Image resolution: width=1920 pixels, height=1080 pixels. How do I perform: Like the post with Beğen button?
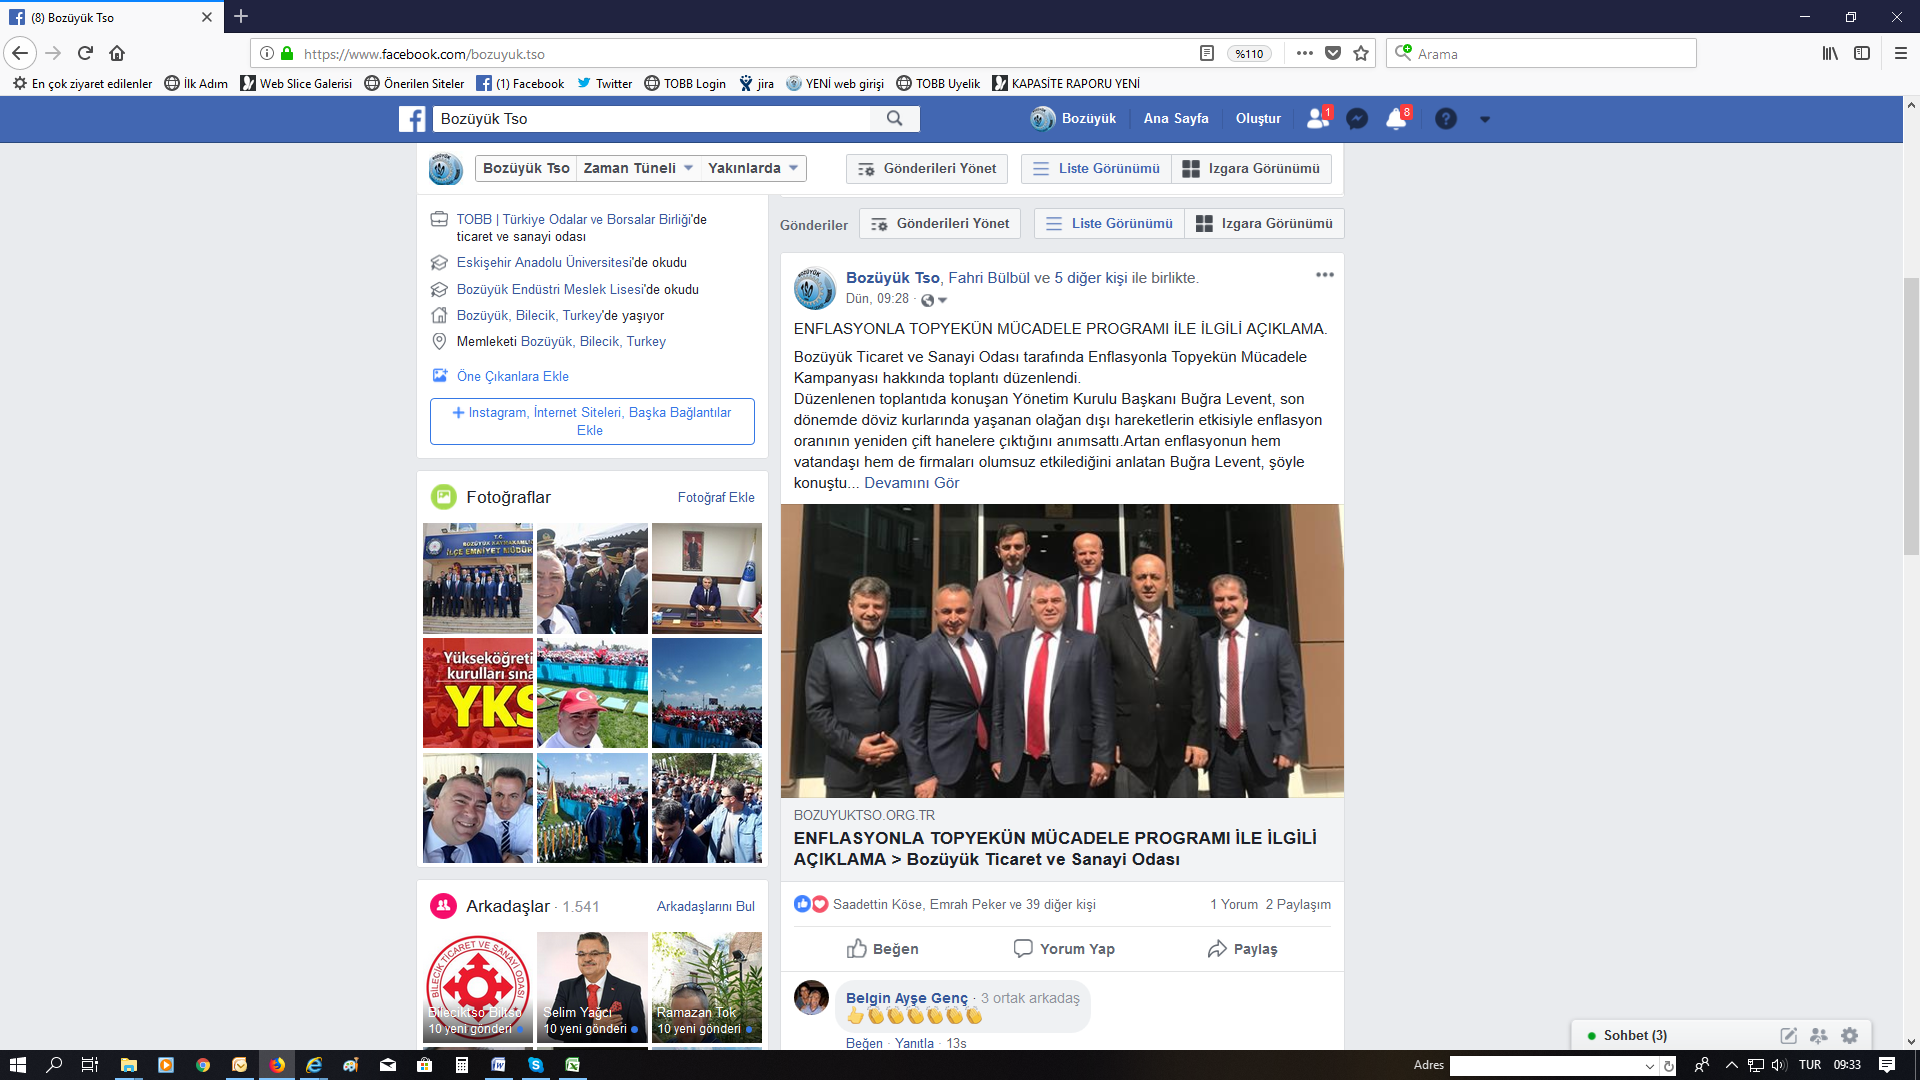(883, 949)
